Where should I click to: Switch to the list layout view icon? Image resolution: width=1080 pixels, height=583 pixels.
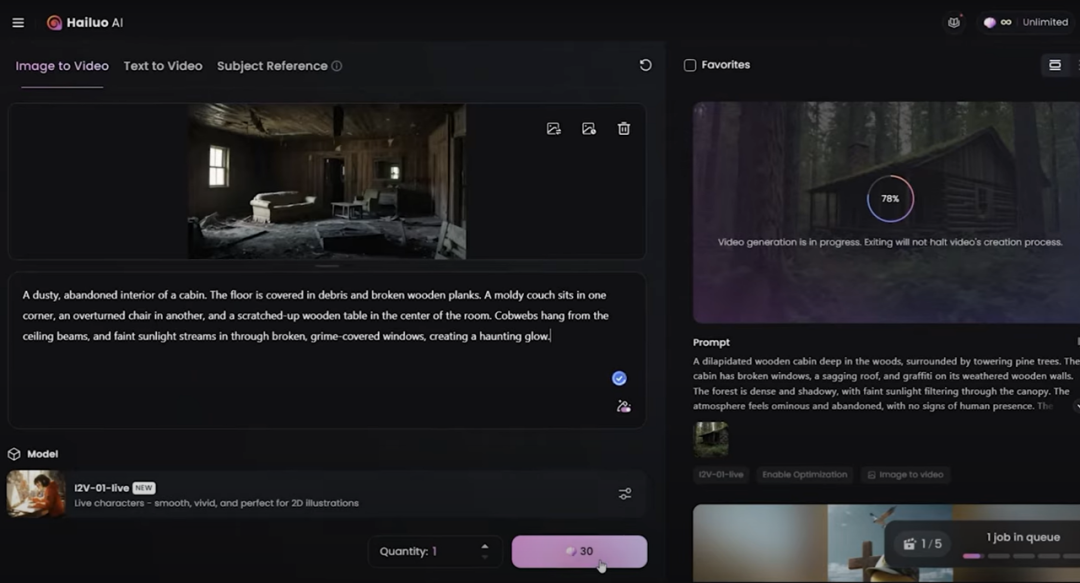click(x=1054, y=65)
